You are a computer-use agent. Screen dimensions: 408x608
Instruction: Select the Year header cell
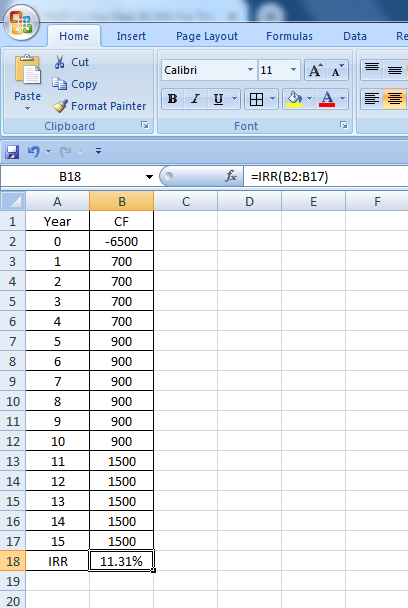coord(57,221)
